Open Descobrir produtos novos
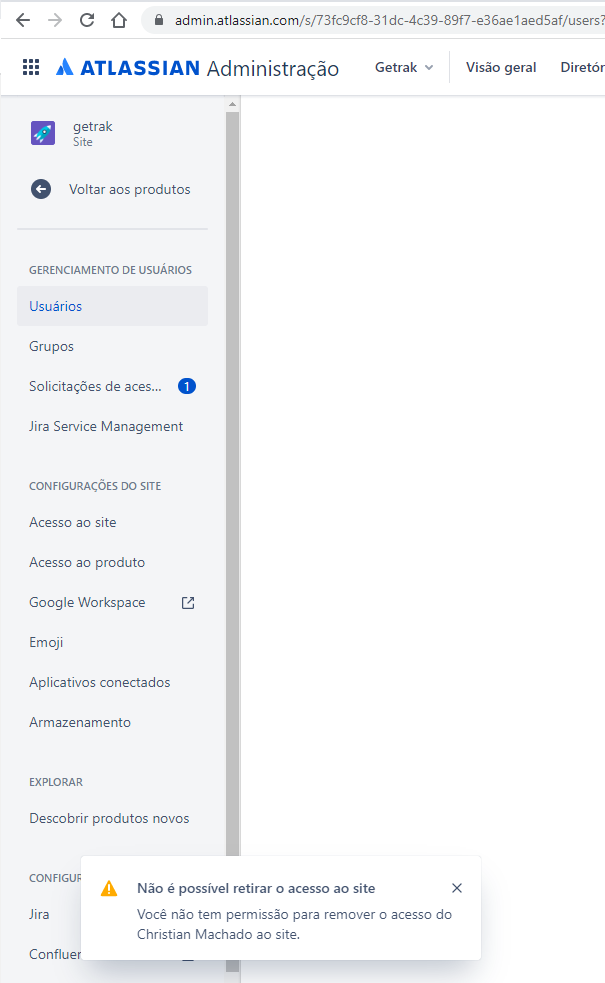The height and width of the screenshot is (983, 605). click(x=112, y=818)
